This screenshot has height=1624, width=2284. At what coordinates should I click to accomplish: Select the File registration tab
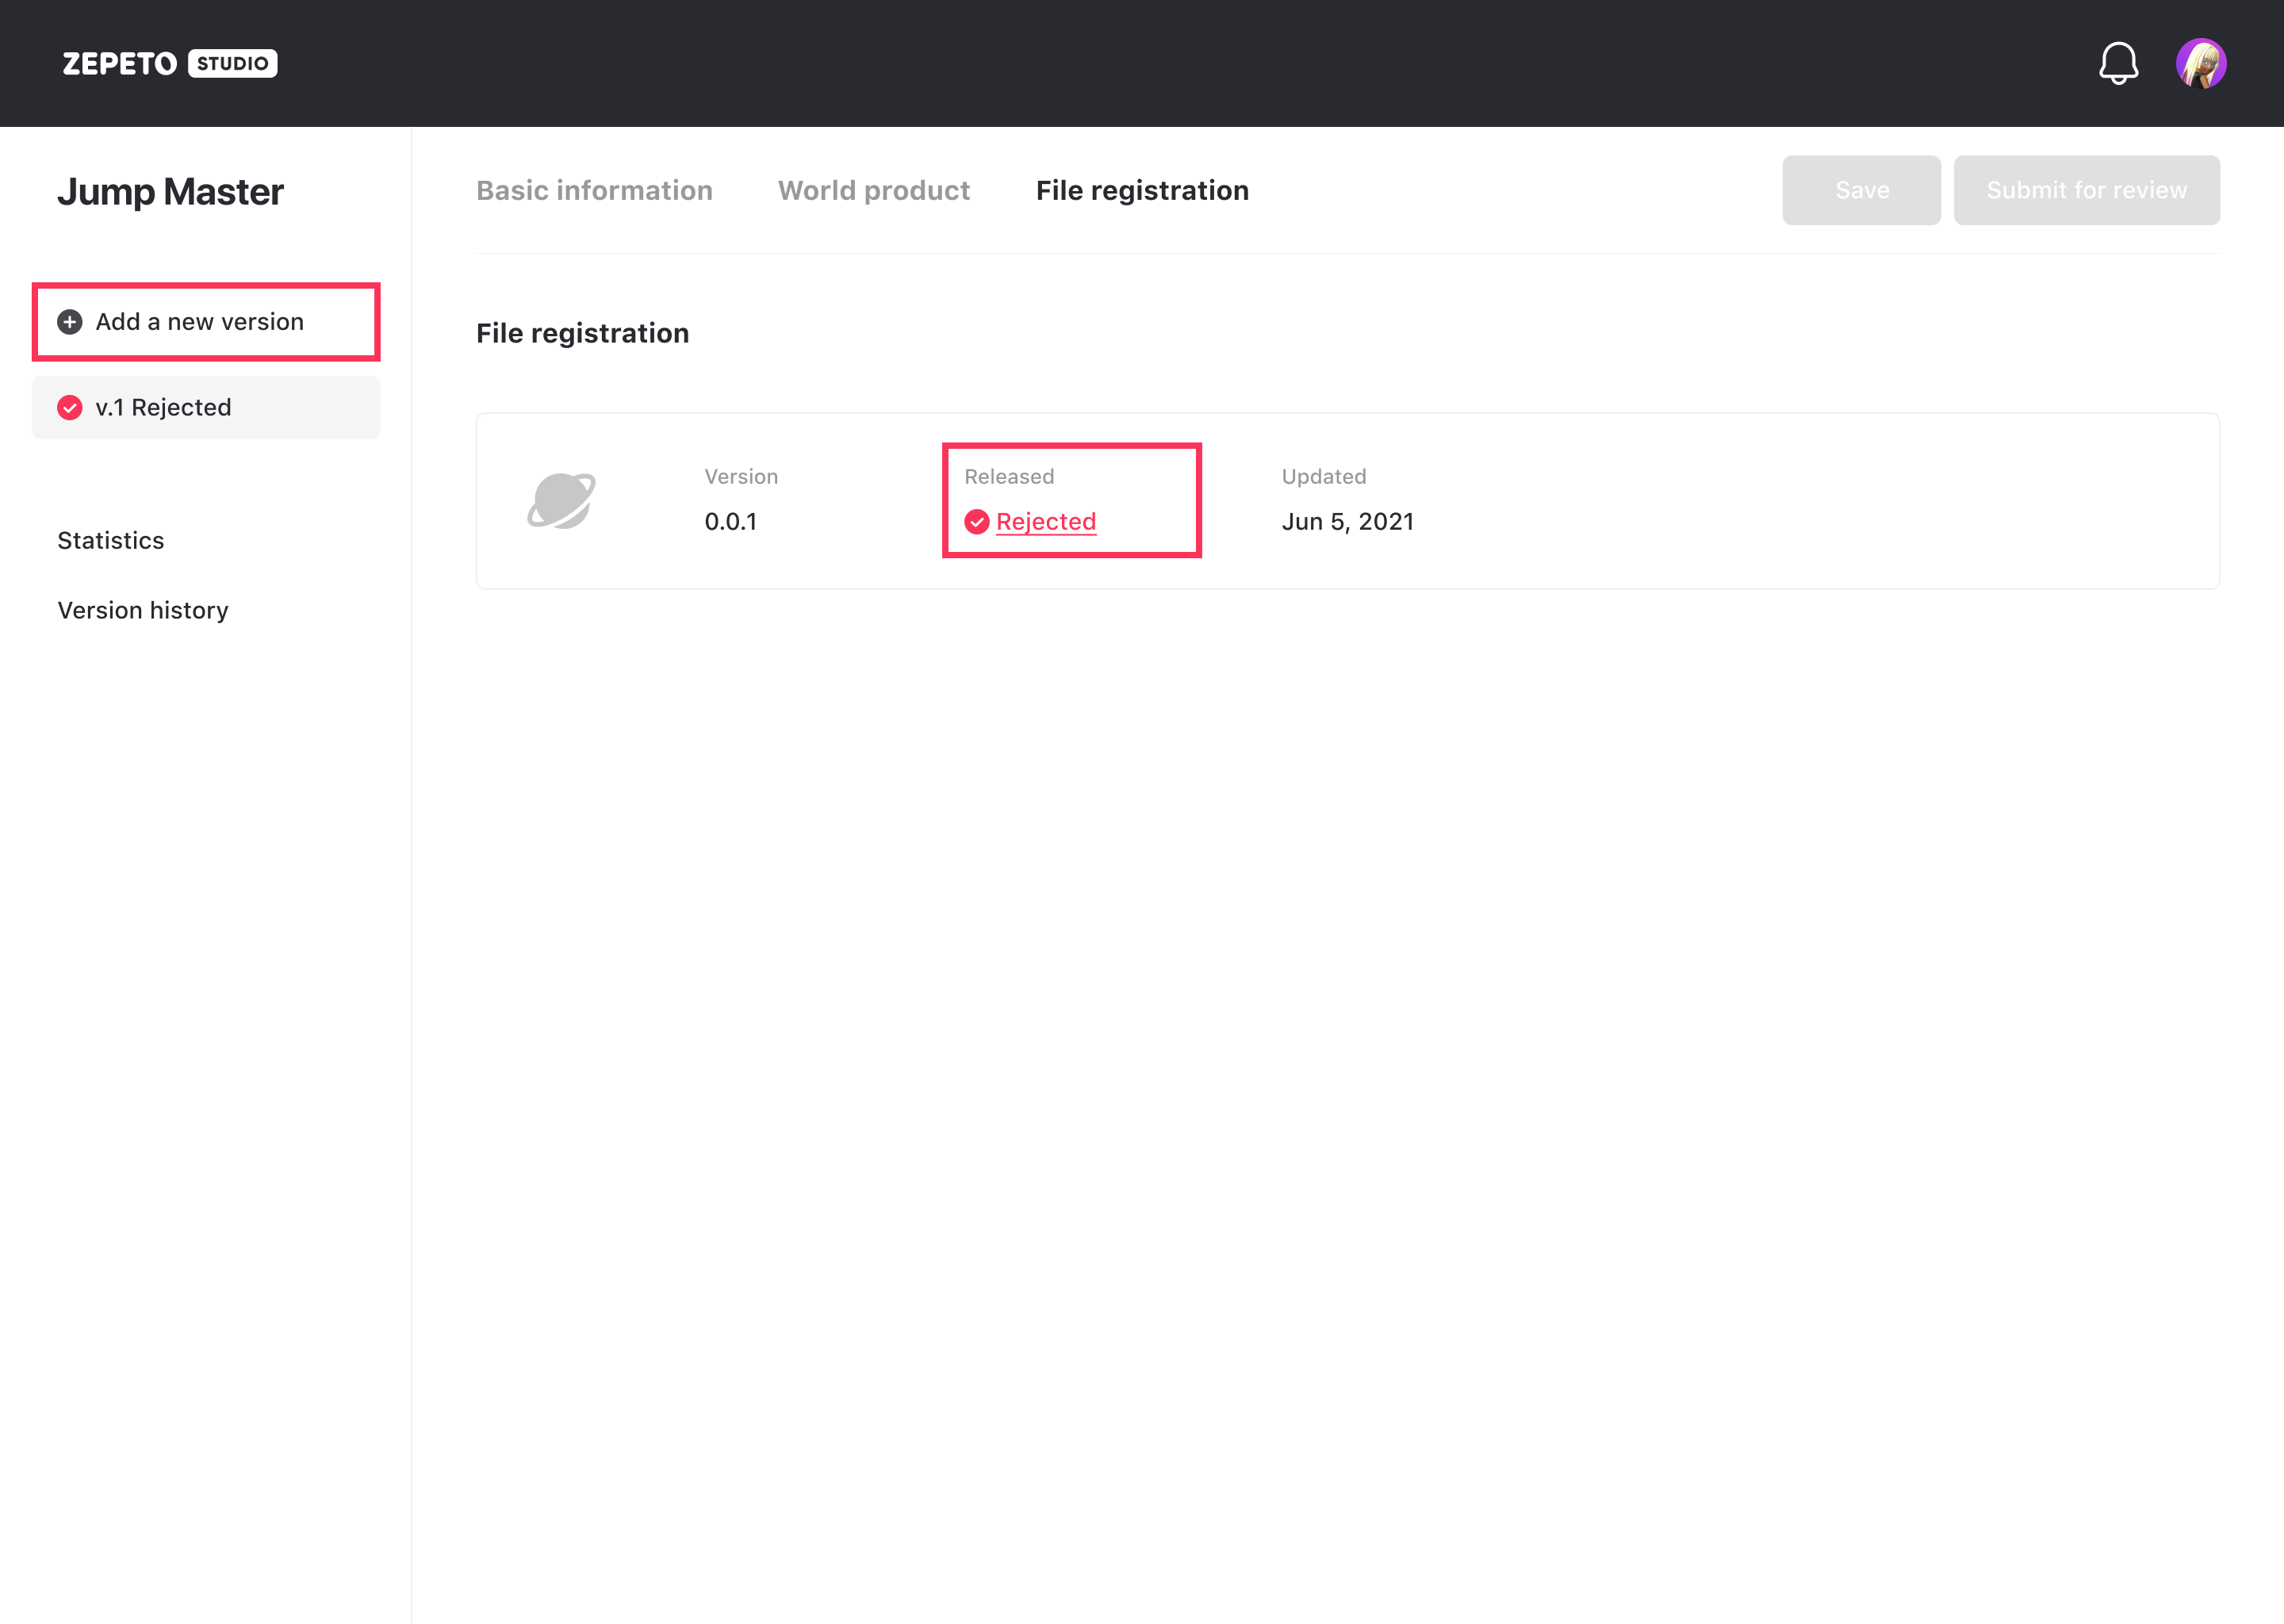pos(1142,190)
